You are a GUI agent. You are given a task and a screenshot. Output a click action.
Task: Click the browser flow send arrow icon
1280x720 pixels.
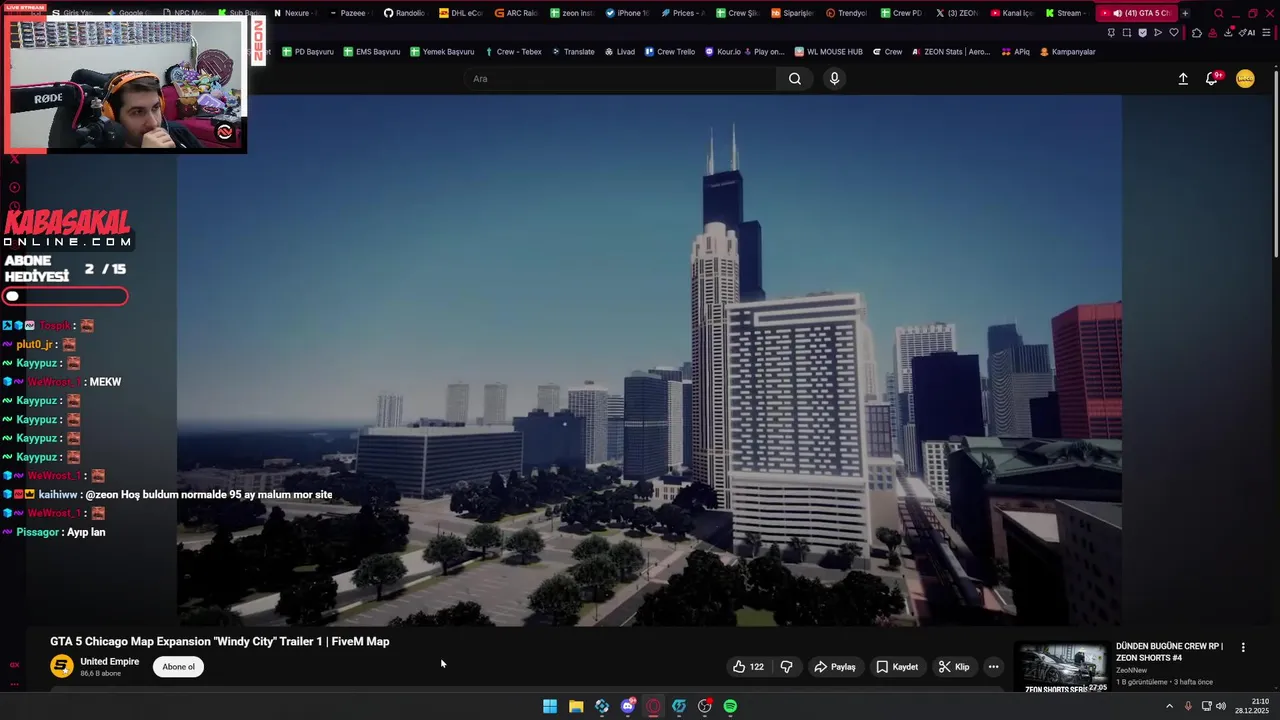pyautogui.click(x=1158, y=32)
